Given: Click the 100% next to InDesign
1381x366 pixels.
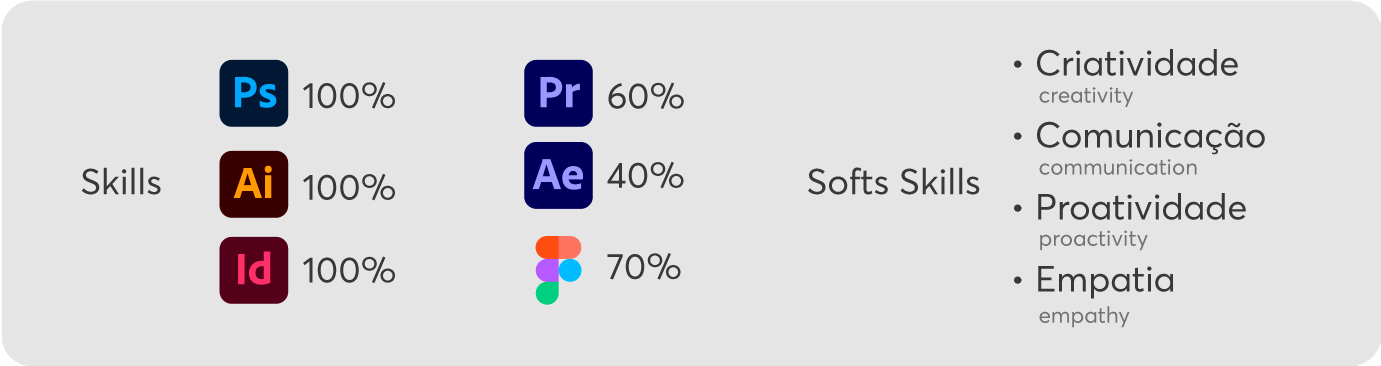Looking at the screenshot, I should (x=349, y=271).
